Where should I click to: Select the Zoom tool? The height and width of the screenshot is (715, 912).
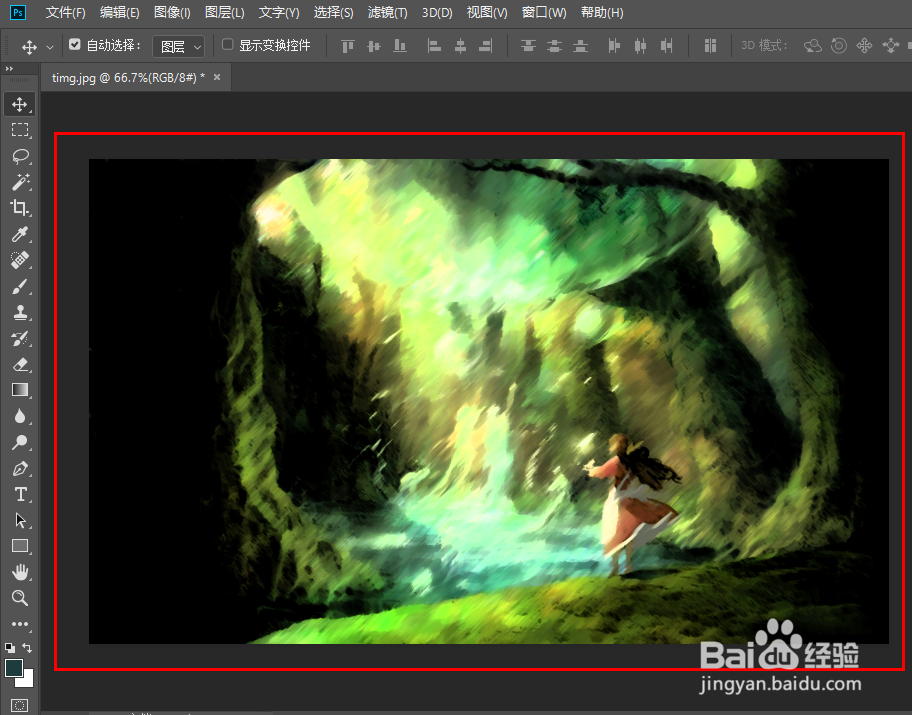tap(20, 597)
